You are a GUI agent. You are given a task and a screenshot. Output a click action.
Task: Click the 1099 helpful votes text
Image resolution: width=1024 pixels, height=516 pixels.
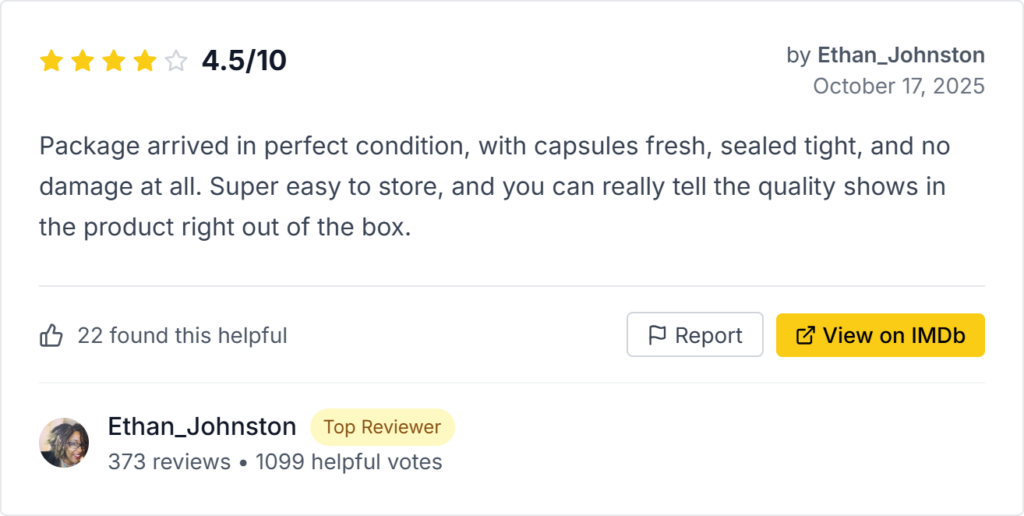click(x=348, y=462)
